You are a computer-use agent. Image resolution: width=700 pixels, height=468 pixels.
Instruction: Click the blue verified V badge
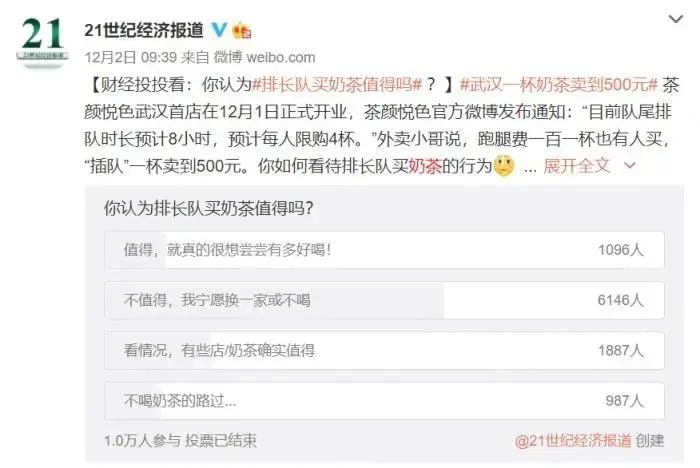219,29
